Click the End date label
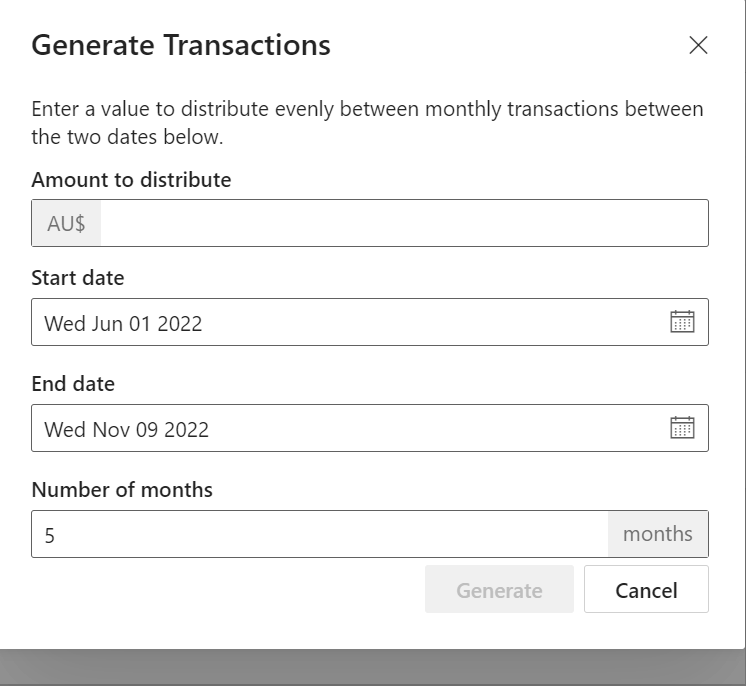The image size is (746, 686). [73, 384]
